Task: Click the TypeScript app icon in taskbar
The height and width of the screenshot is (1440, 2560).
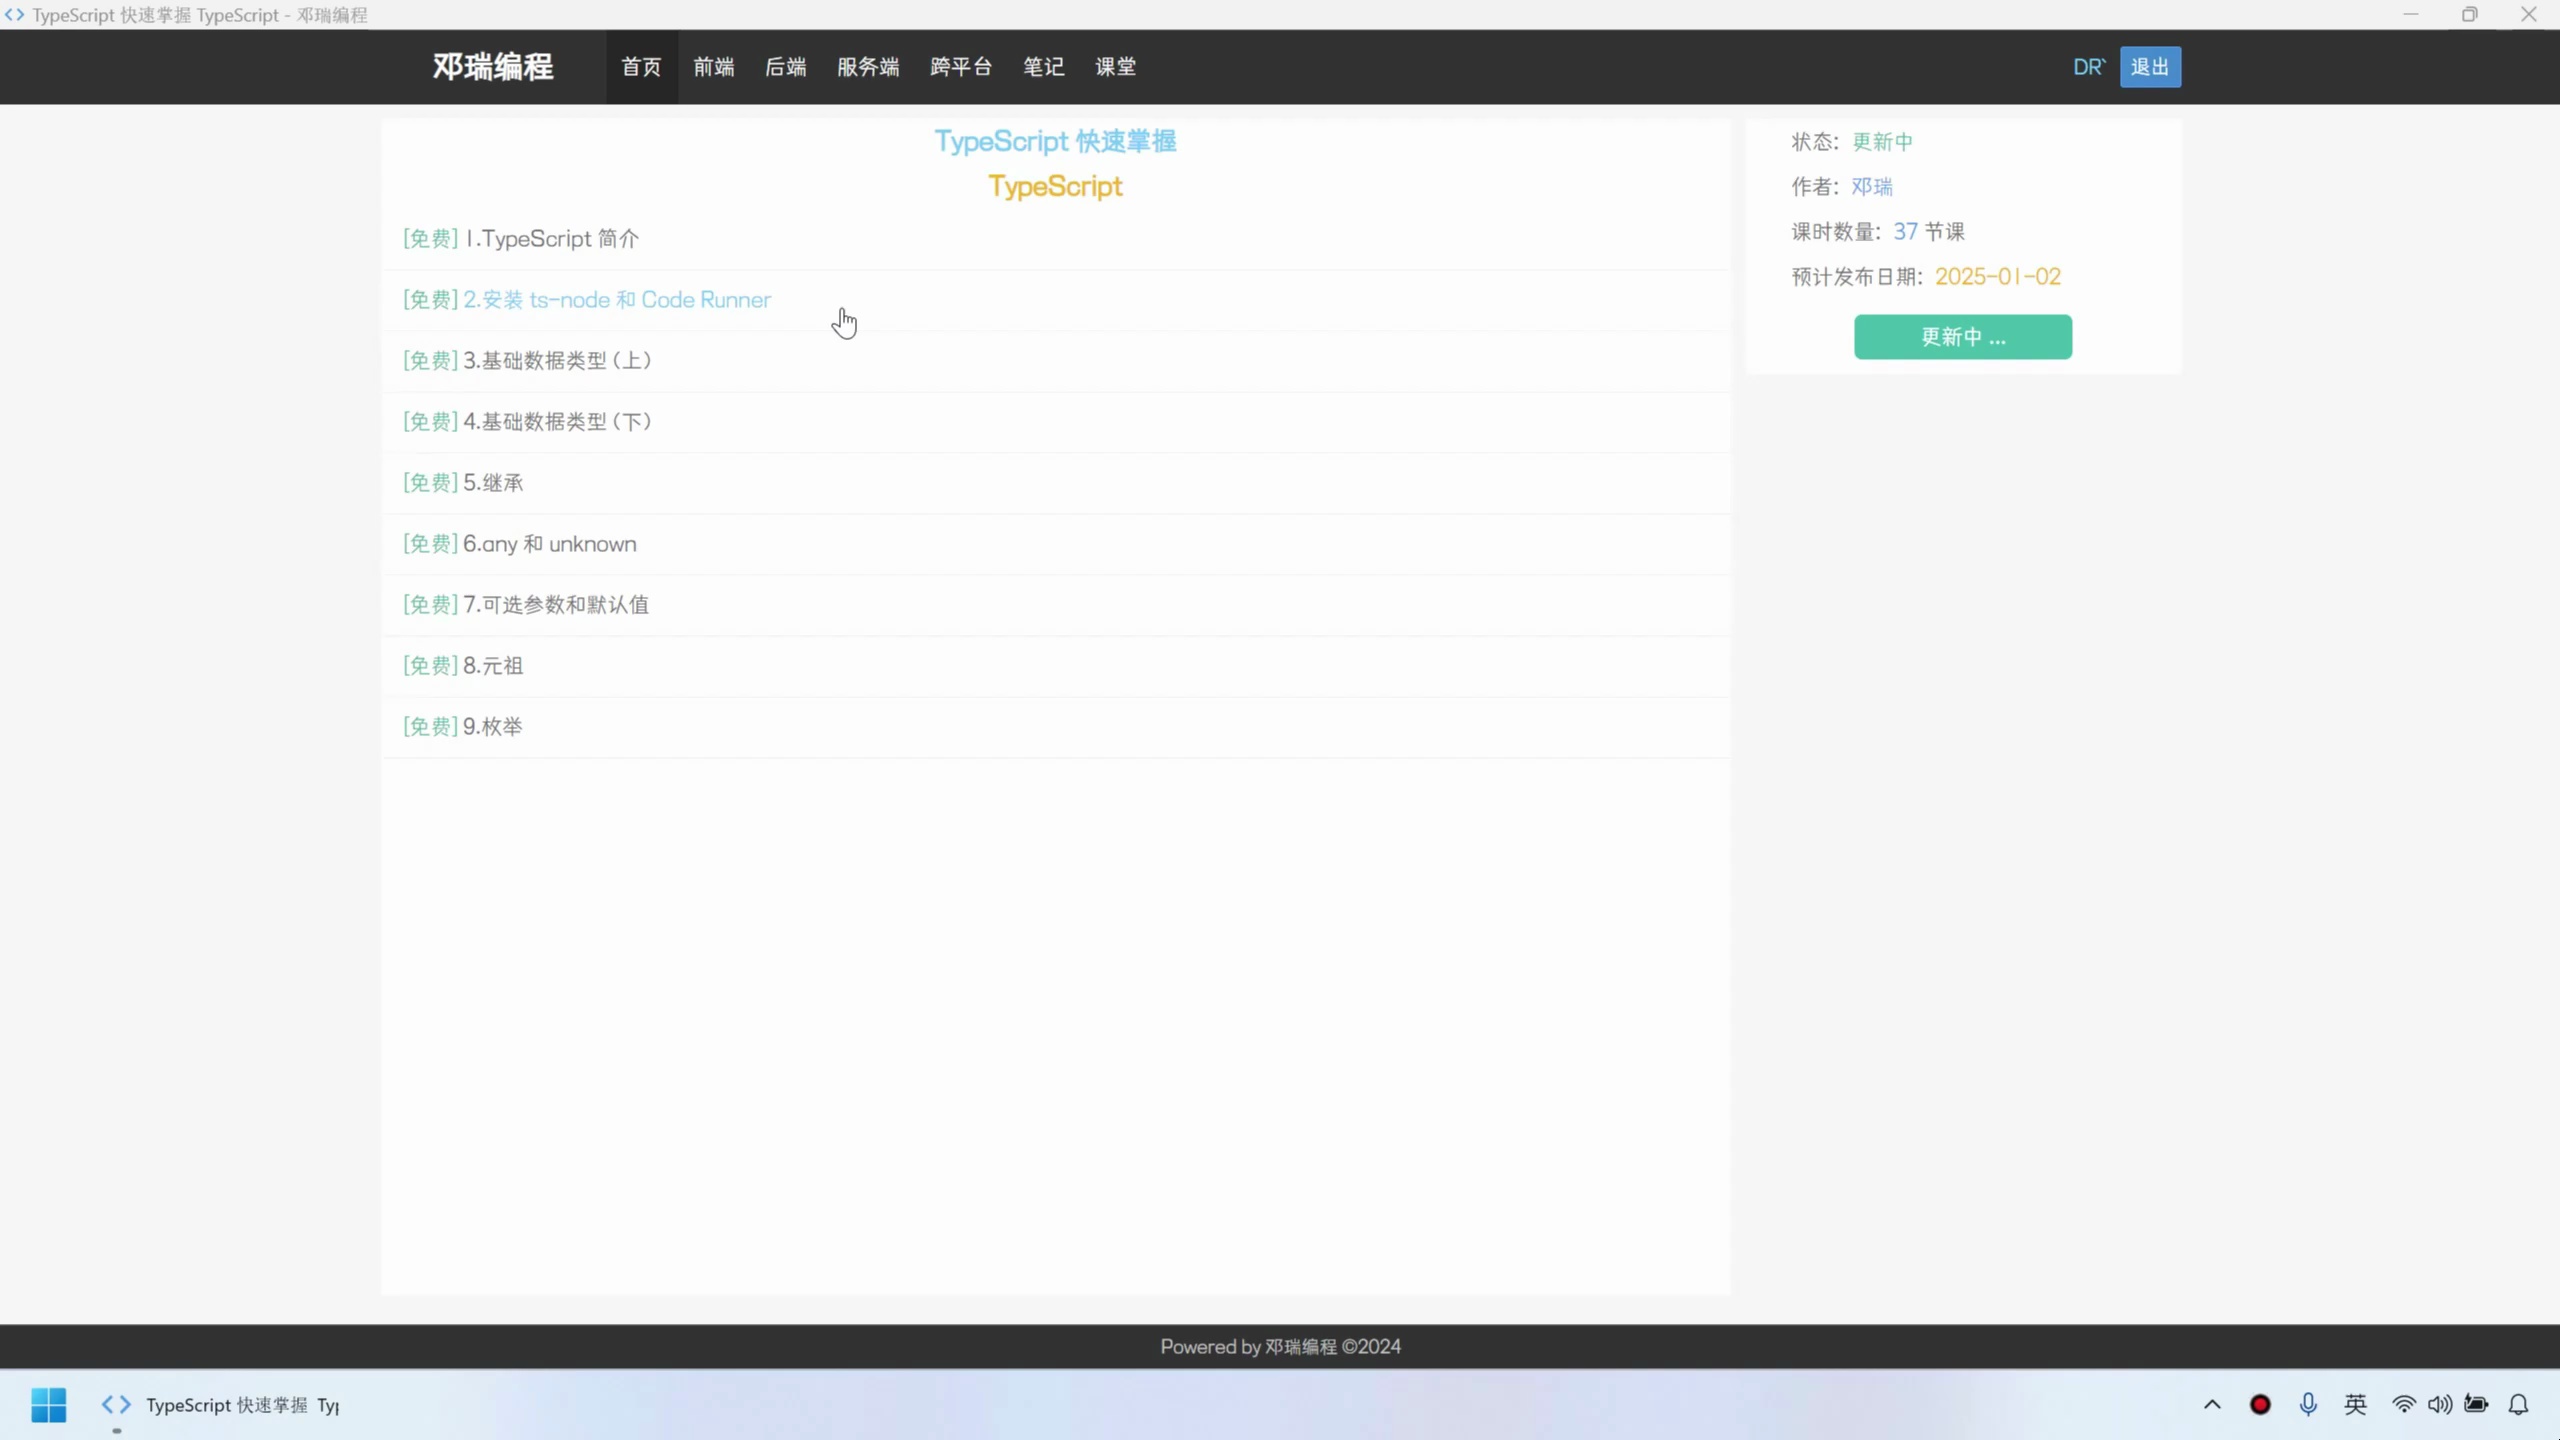Action: click(x=116, y=1404)
